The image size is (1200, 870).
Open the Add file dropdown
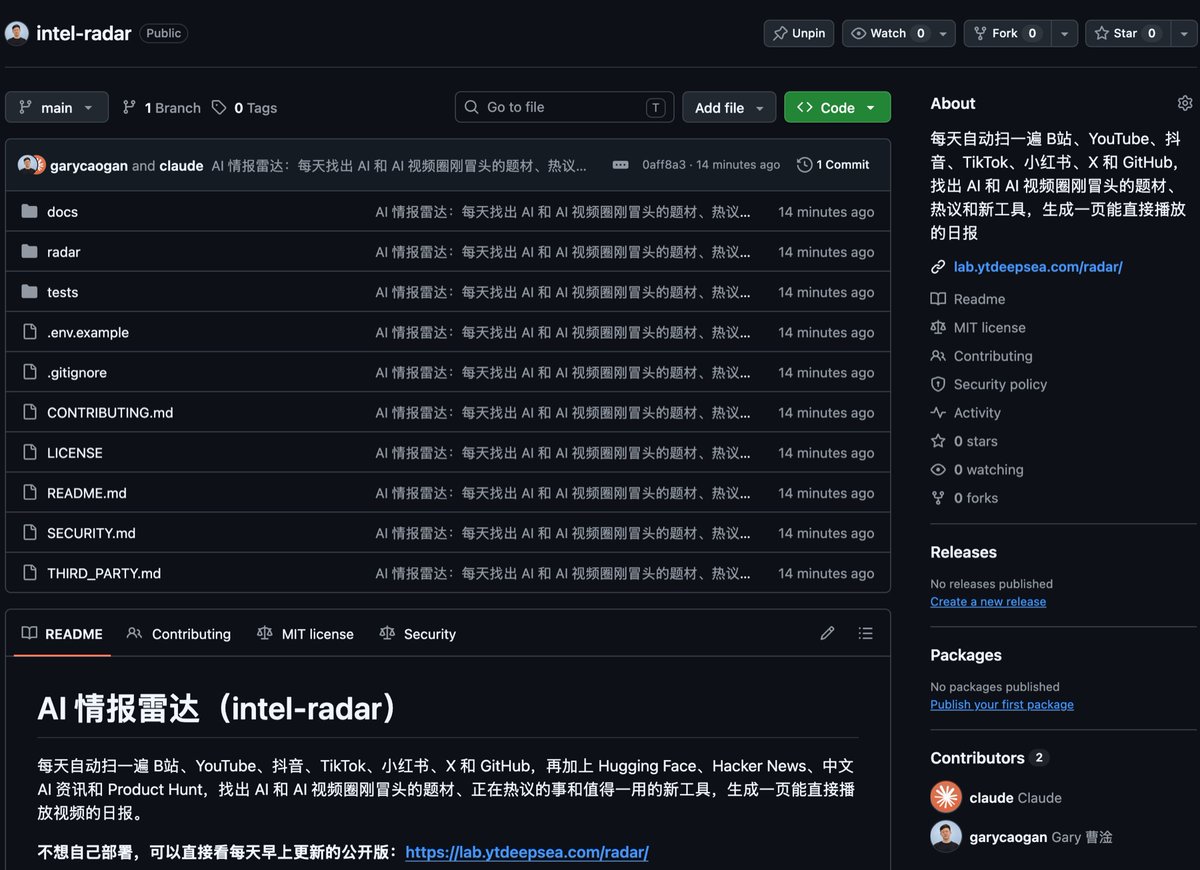(729, 107)
